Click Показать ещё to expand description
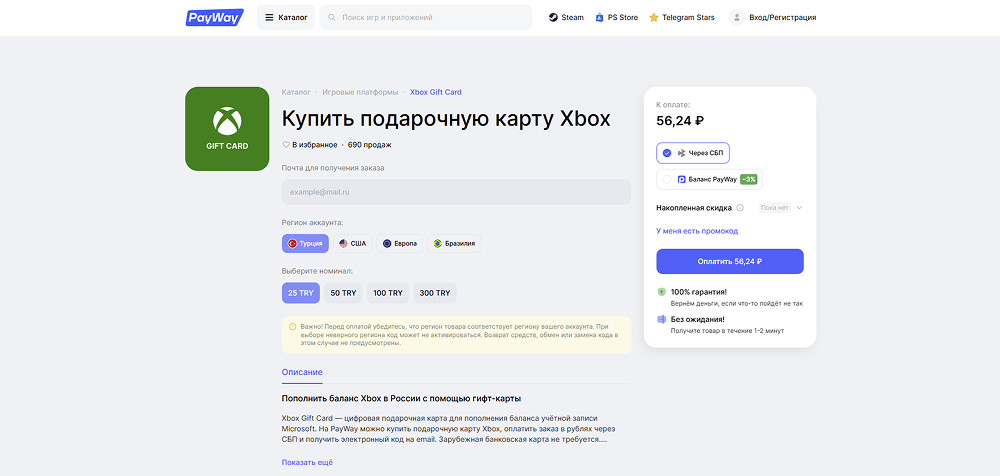 (x=307, y=462)
